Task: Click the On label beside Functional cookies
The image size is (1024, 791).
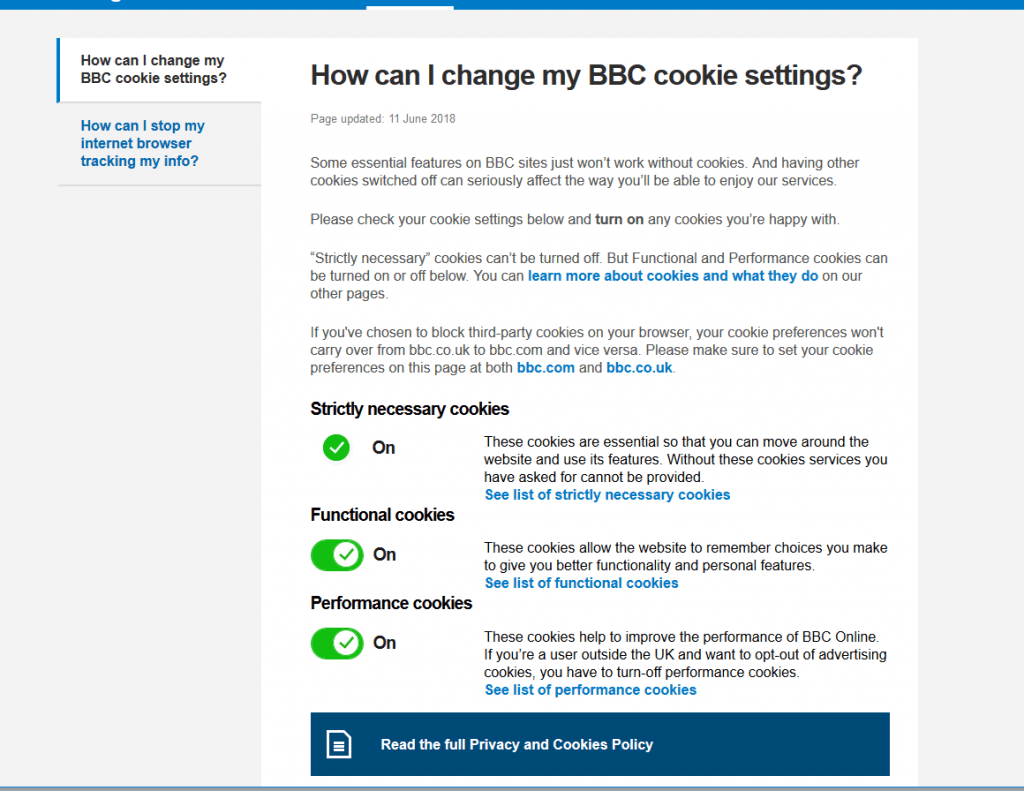Action: click(x=385, y=555)
